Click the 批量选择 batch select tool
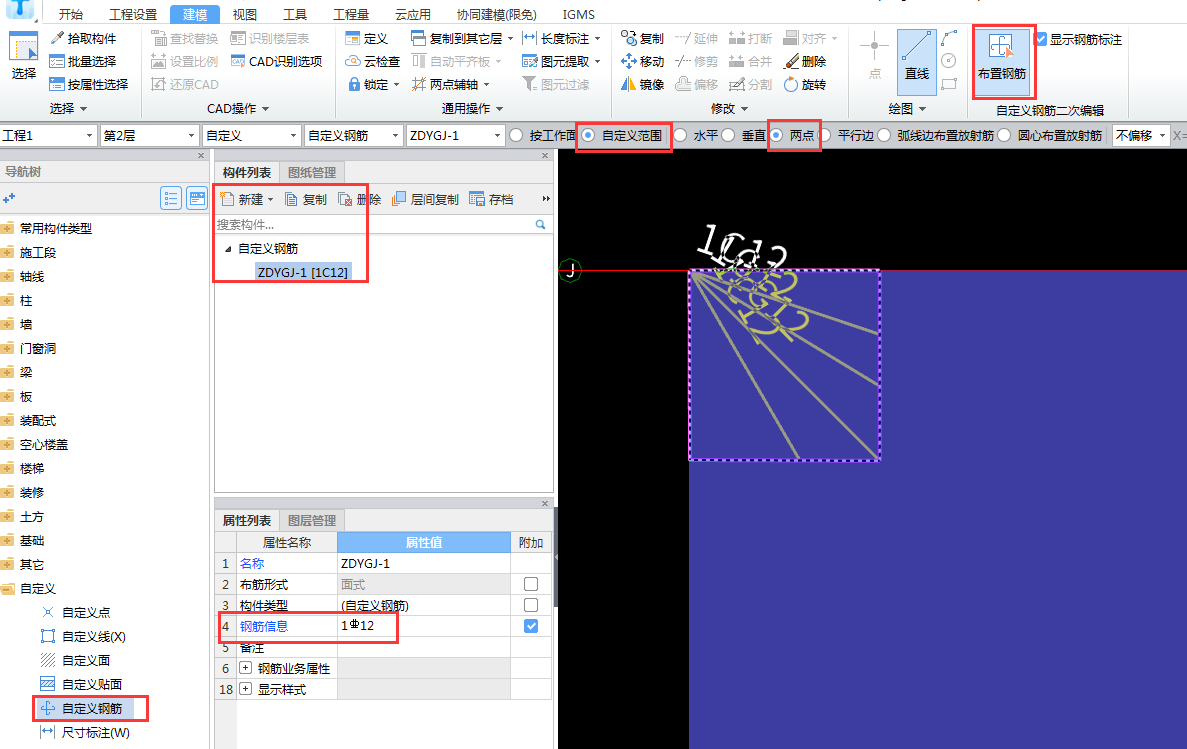The width and height of the screenshot is (1187, 749). tap(83, 61)
